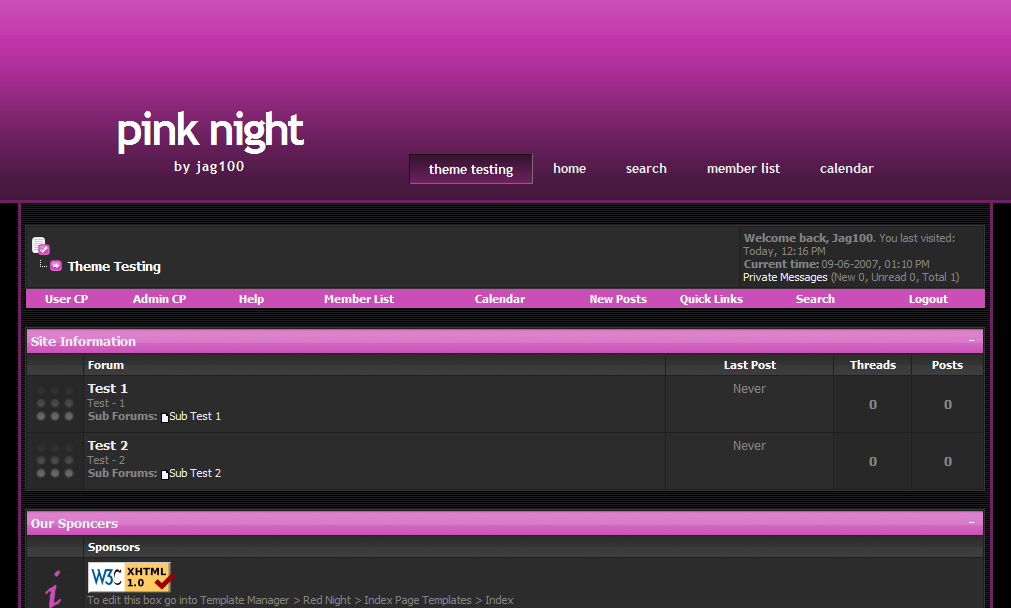This screenshot has width=1011, height=608.
Task: Open the Search popup in the pink navbar
Action: click(x=815, y=299)
